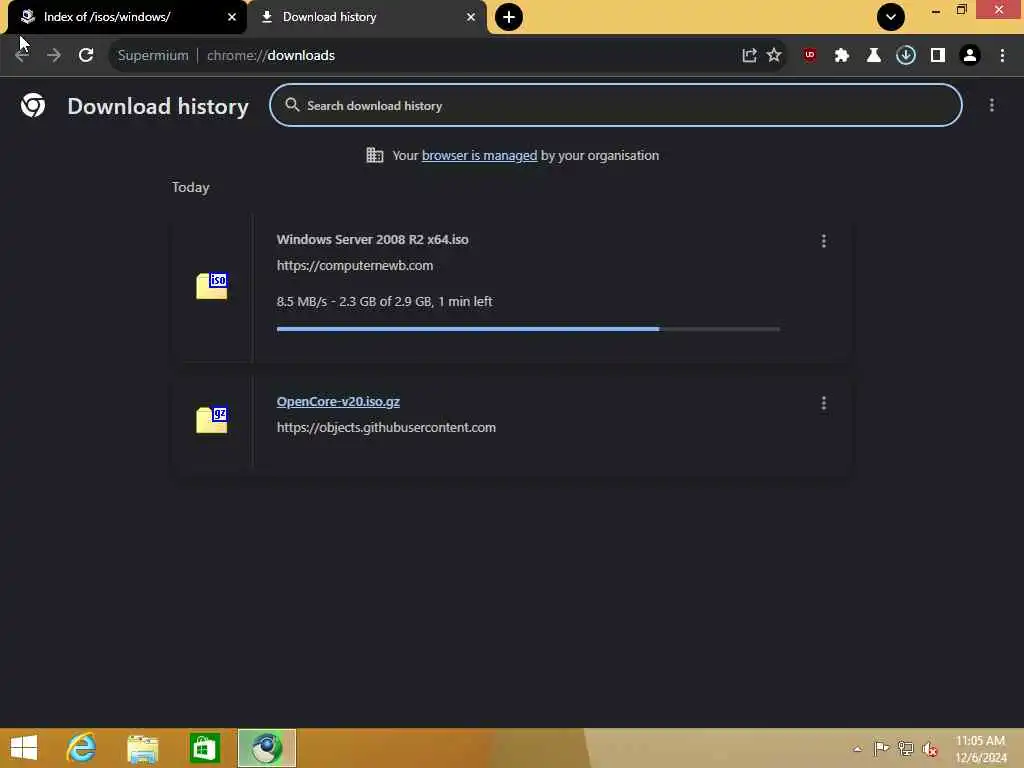The image size is (1024, 768).
Task: Open the Windows Start button
Action: tap(24, 748)
